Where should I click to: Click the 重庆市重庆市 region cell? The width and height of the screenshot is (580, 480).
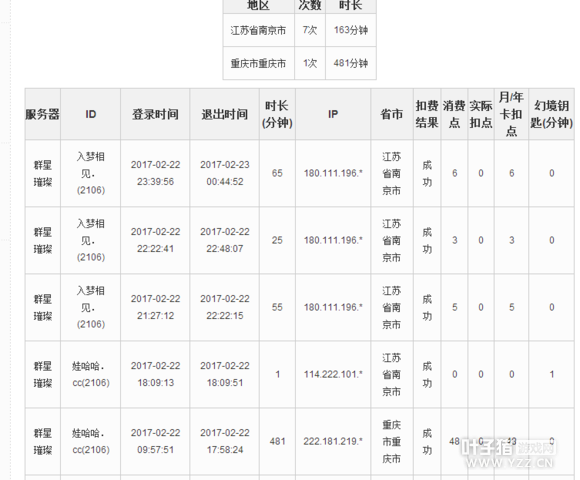click(x=259, y=63)
